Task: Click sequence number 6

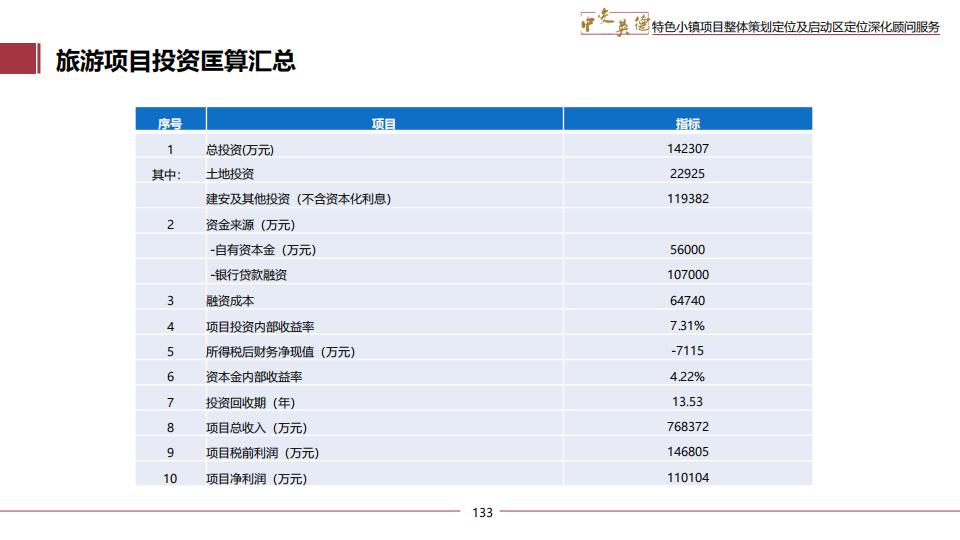Action: (170, 377)
